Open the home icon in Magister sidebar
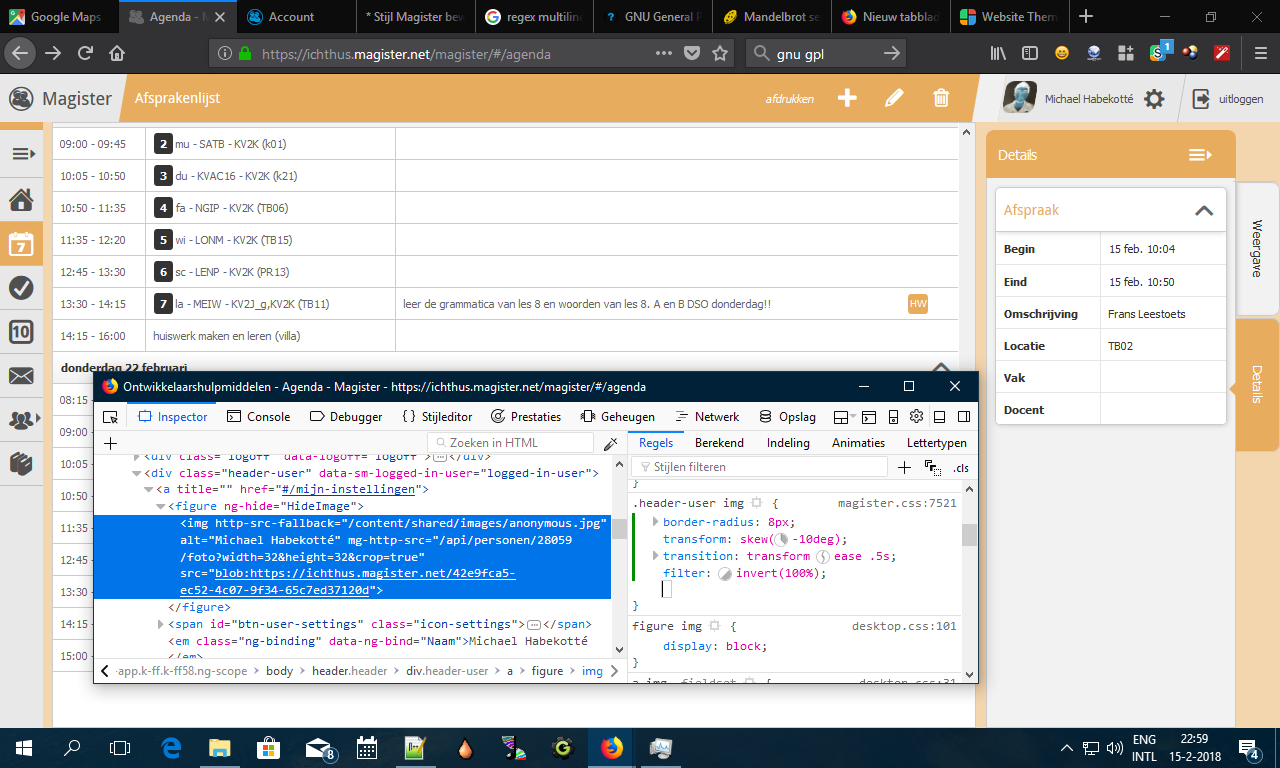Image resolution: width=1280 pixels, height=768 pixels. tap(21, 200)
